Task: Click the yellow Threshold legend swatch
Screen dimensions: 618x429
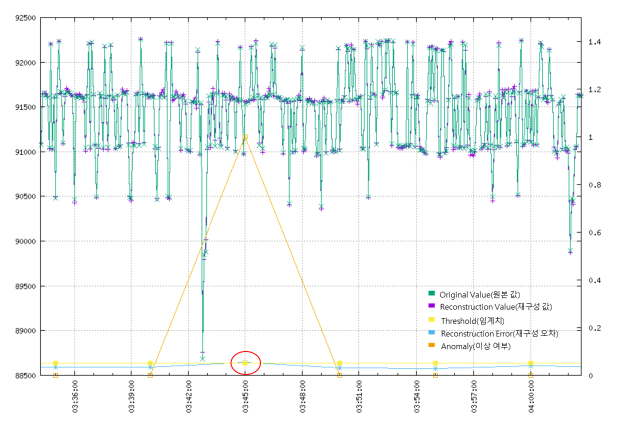Action: coord(432,320)
